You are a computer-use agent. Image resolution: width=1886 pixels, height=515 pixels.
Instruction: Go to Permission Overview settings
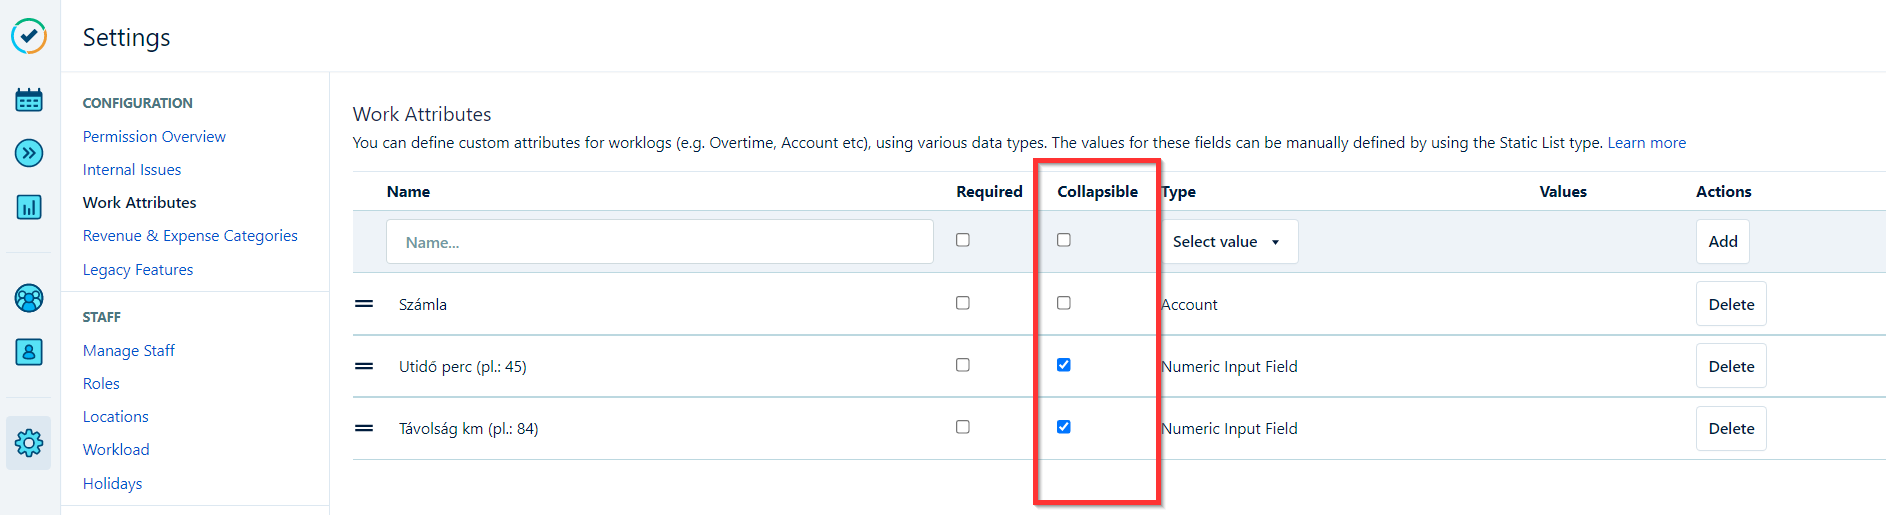[x=154, y=136]
